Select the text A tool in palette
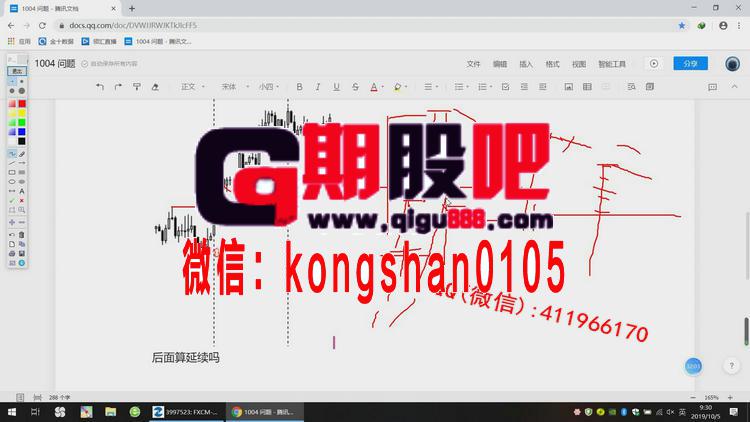This screenshot has height=422, width=750. tap(22, 191)
